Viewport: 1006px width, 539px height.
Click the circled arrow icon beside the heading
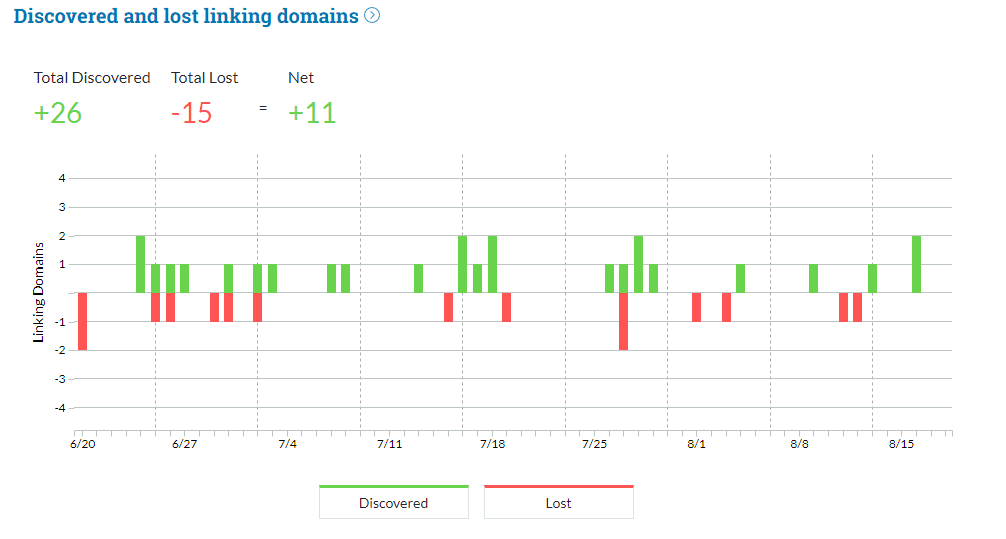(x=372, y=15)
